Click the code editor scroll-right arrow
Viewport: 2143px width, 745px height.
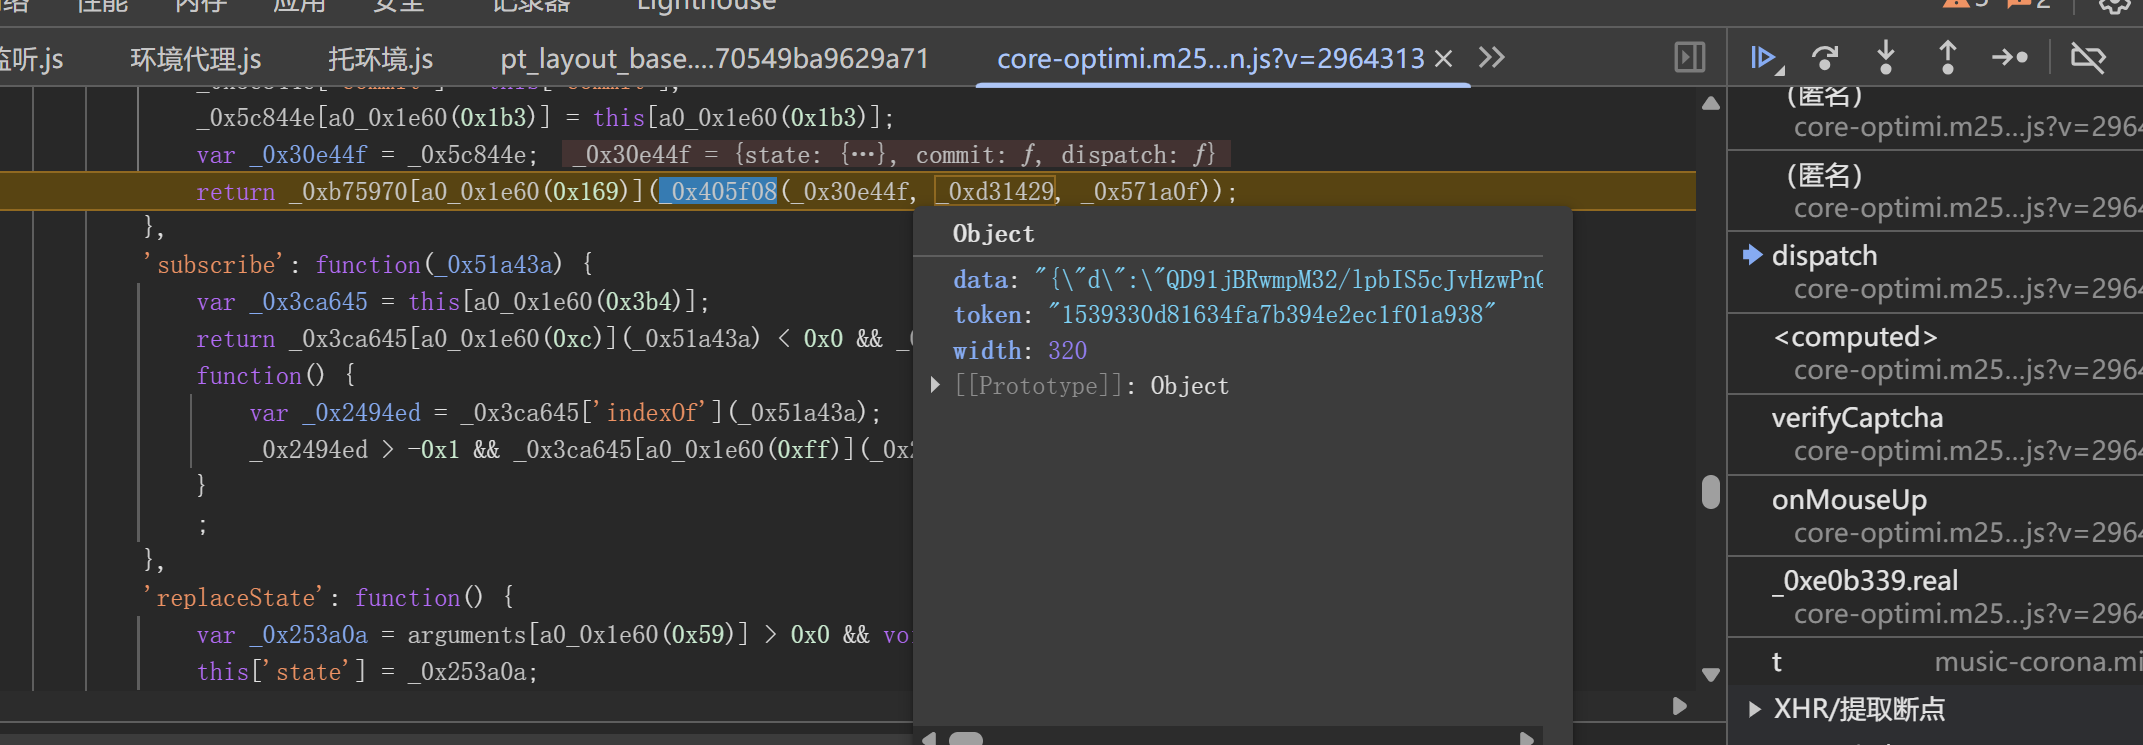(x=1680, y=706)
